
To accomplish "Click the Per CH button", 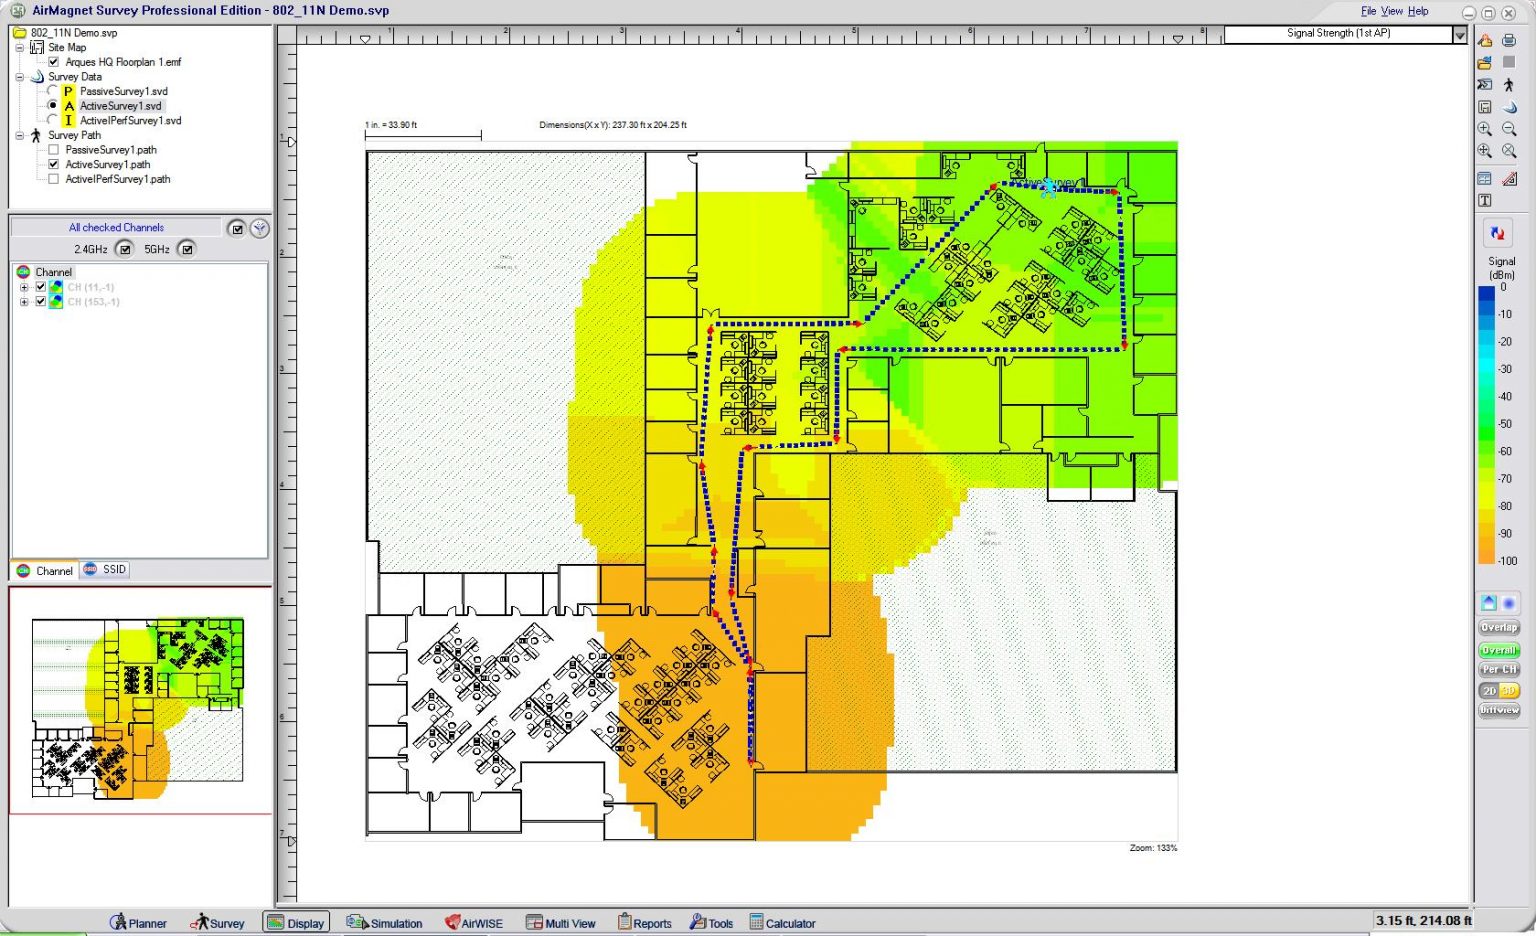I will click(1498, 670).
